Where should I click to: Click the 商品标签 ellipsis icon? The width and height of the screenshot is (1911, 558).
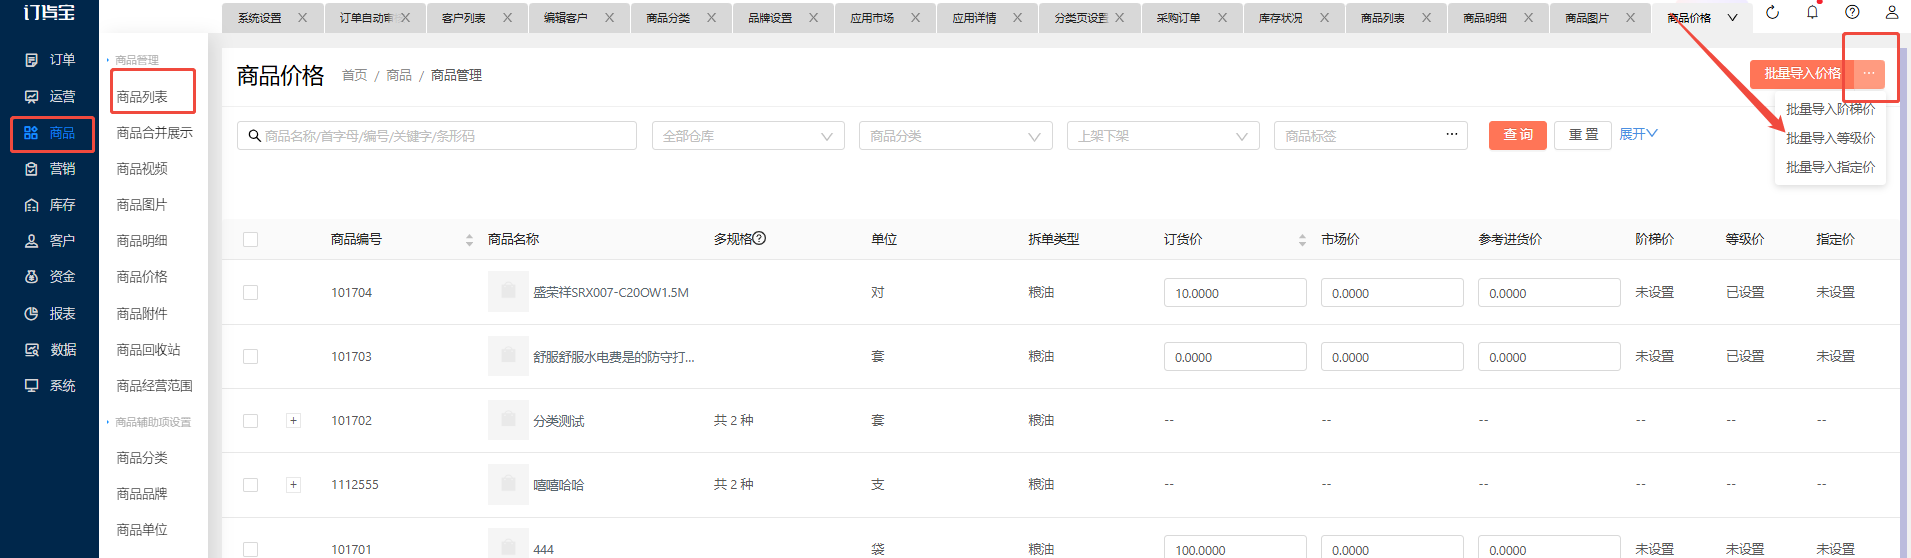pos(1452,134)
